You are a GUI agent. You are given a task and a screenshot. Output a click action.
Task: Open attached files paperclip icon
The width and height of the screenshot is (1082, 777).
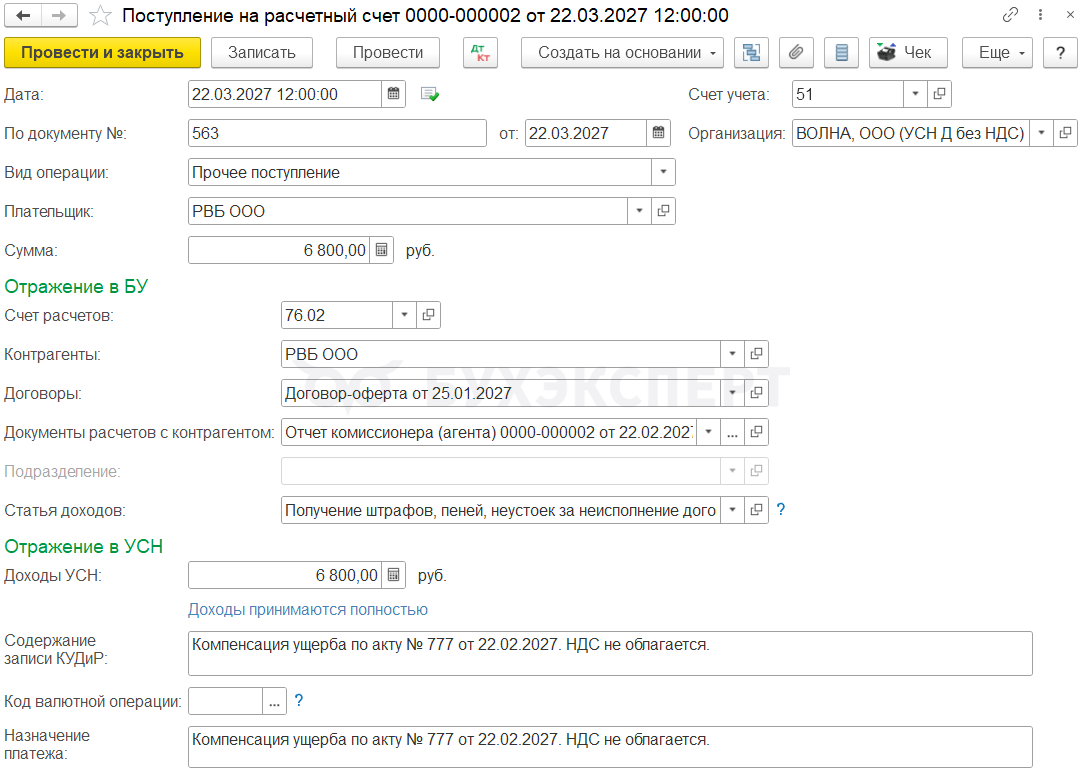pyautogui.click(x=796, y=52)
